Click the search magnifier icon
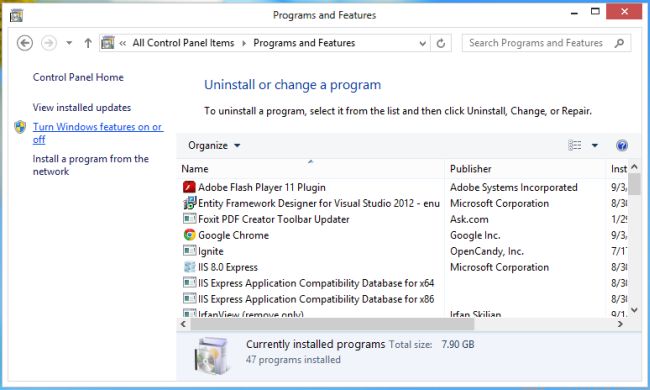The image size is (650, 390). point(619,43)
